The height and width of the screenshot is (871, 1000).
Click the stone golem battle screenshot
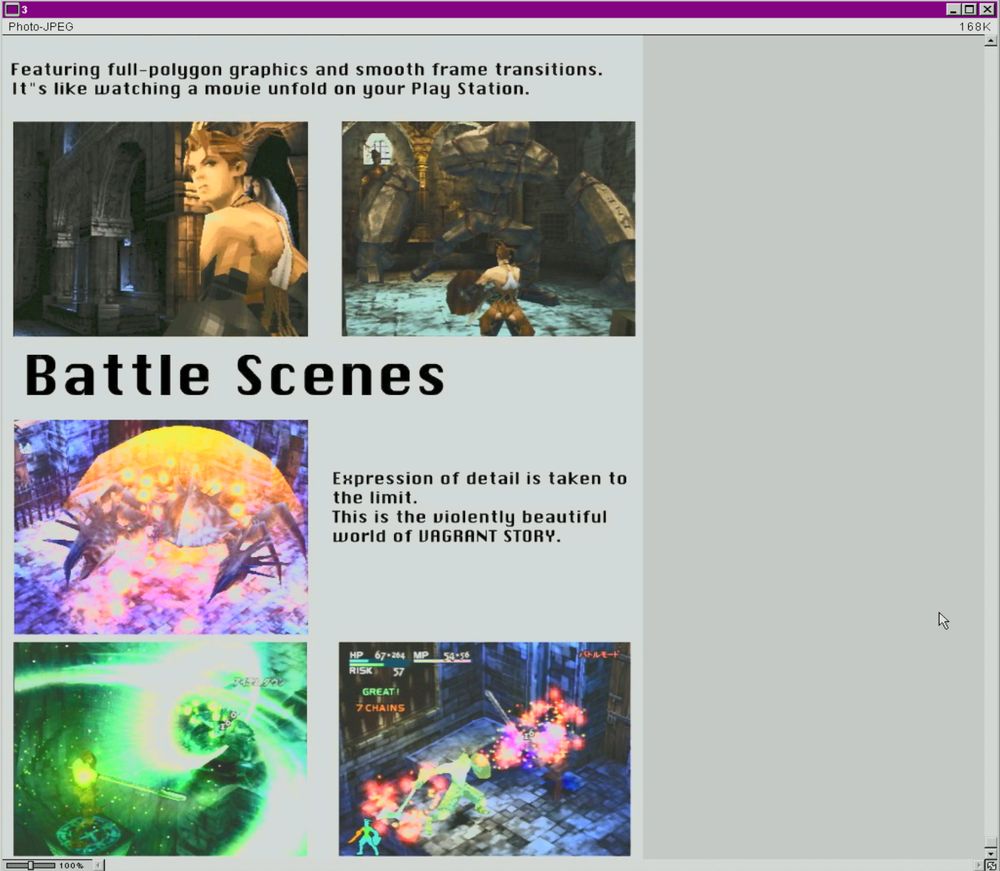tap(489, 229)
